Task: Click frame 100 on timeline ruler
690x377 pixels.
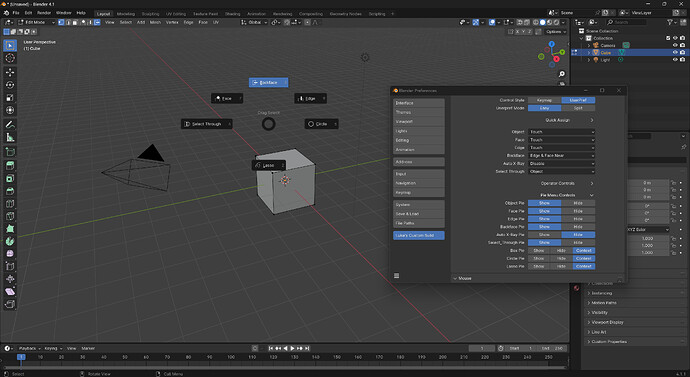Action: coord(231,357)
